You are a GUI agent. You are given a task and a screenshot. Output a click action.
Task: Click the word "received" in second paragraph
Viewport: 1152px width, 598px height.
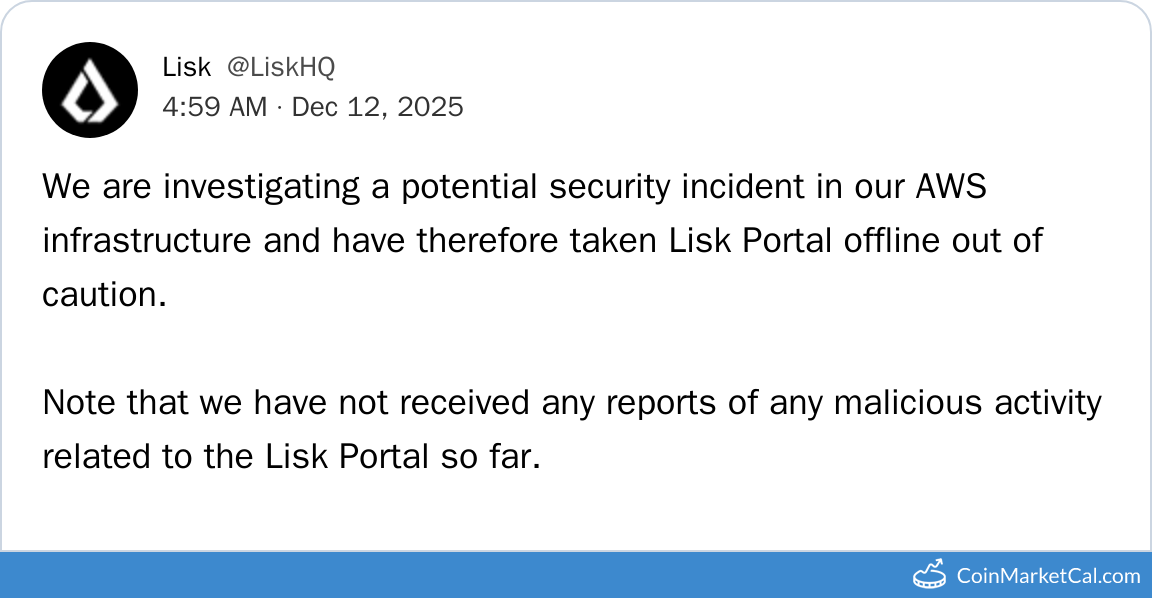pyautogui.click(x=463, y=403)
